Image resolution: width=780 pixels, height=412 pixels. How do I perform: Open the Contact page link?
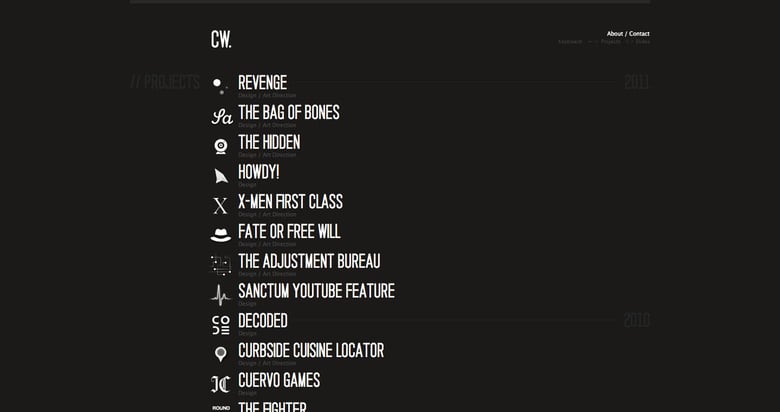point(639,34)
